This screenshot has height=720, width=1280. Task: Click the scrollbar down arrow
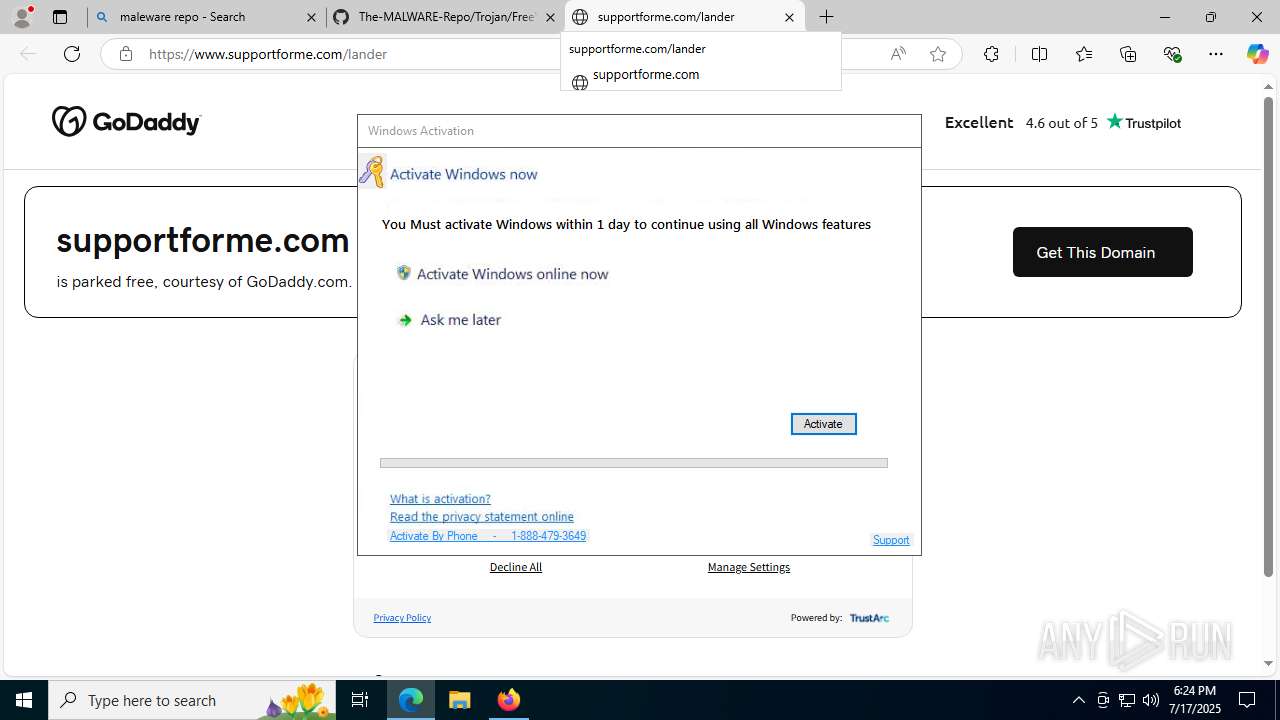(1268, 663)
